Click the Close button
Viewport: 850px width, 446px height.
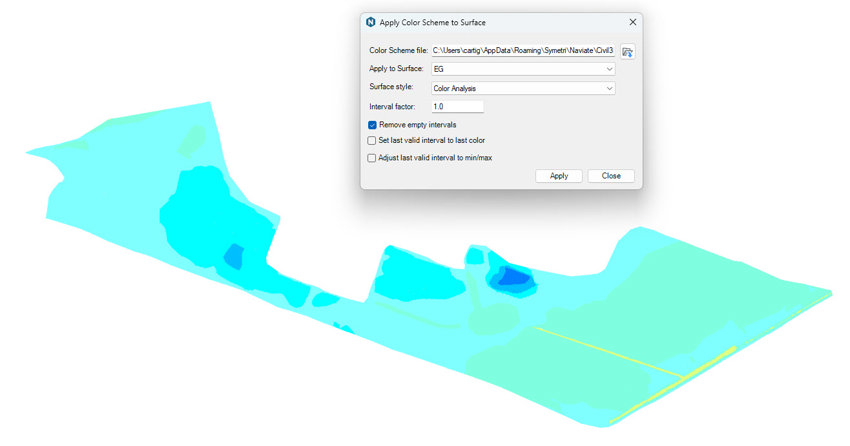pos(611,176)
